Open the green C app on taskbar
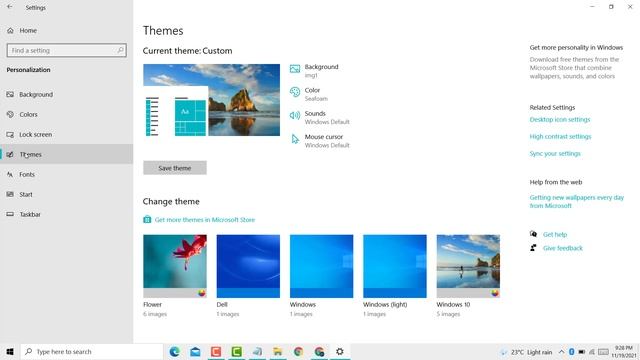The height and width of the screenshot is (360, 640). [237, 351]
